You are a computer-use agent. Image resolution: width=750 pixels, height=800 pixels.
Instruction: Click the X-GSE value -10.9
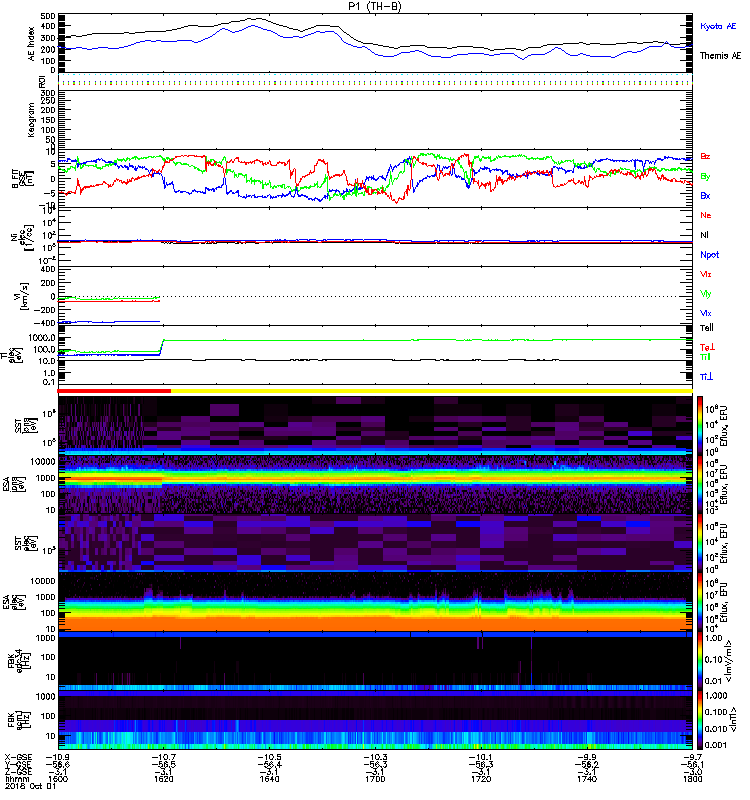[x=58, y=757]
